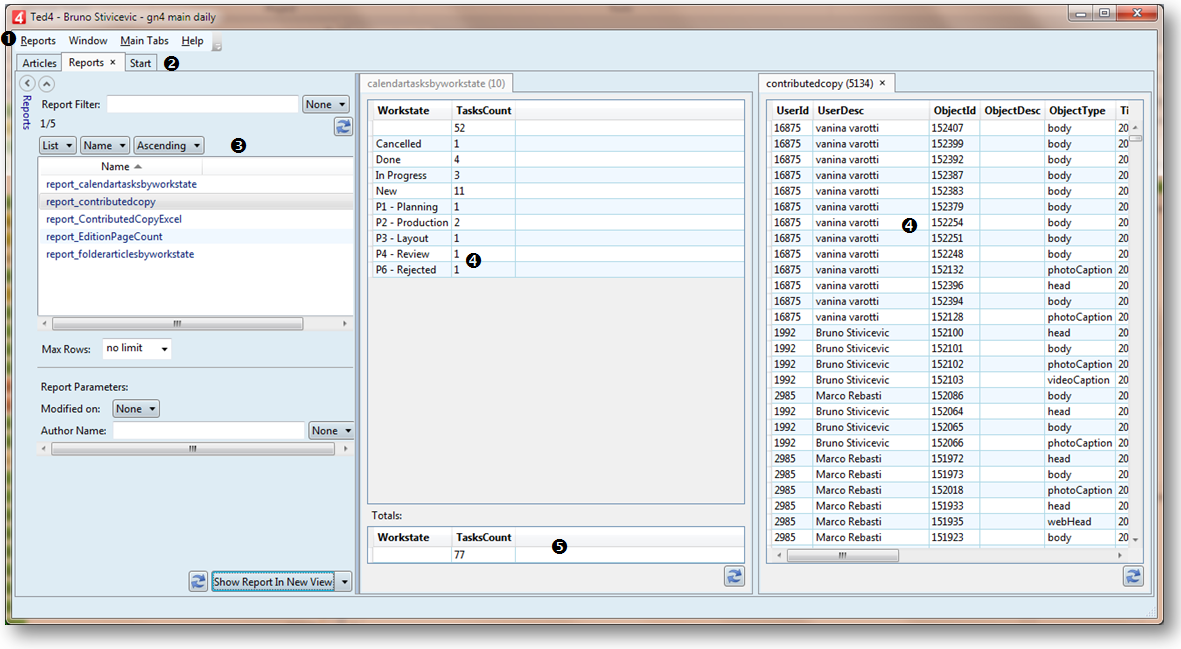Click the vertical Reports side panel label
1181x649 pixels.
[x=26, y=112]
